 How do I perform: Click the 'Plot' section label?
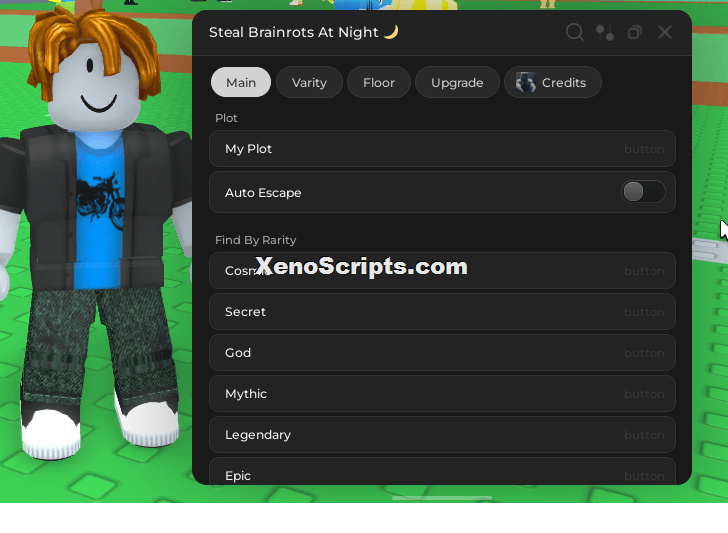[226, 118]
